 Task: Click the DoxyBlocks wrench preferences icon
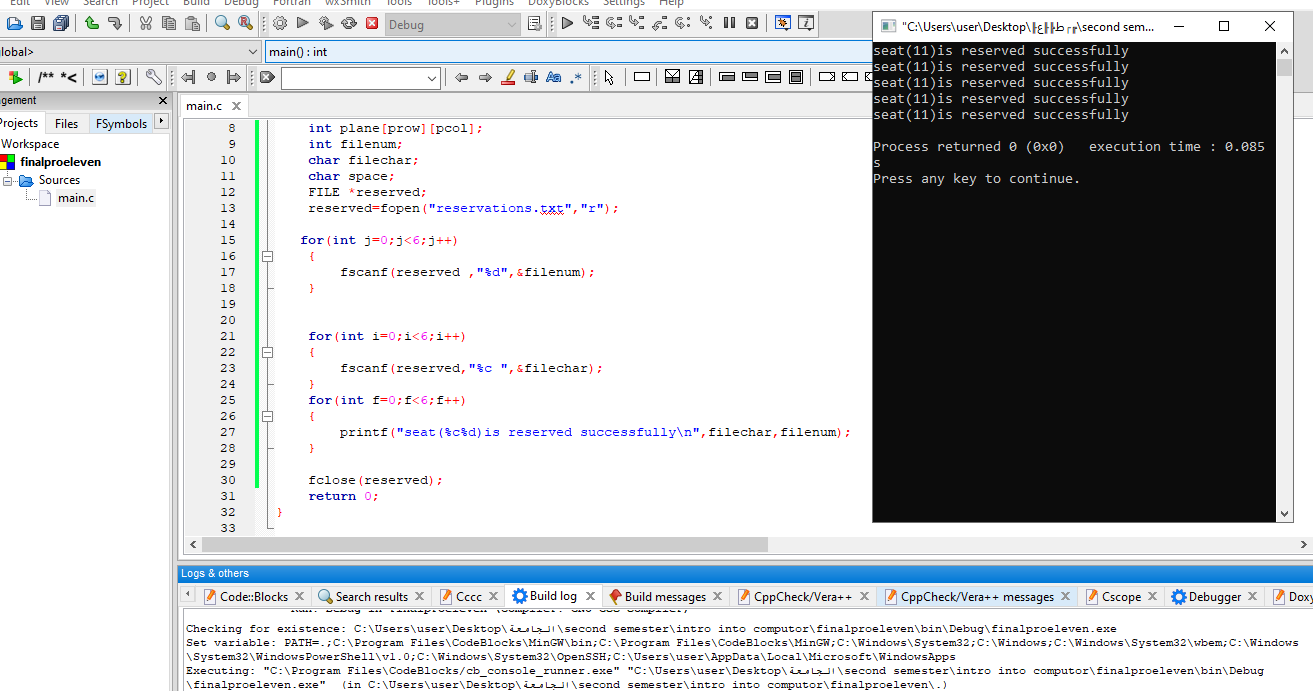coord(153,77)
